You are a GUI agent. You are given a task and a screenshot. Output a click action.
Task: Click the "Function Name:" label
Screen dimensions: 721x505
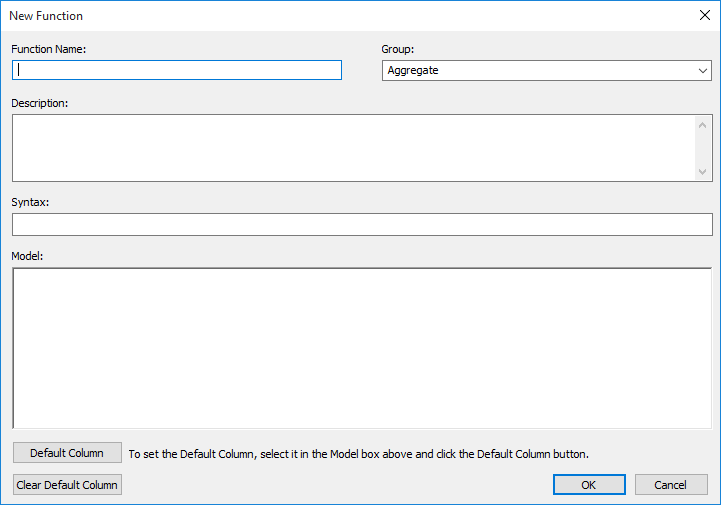tap(49, 49)
